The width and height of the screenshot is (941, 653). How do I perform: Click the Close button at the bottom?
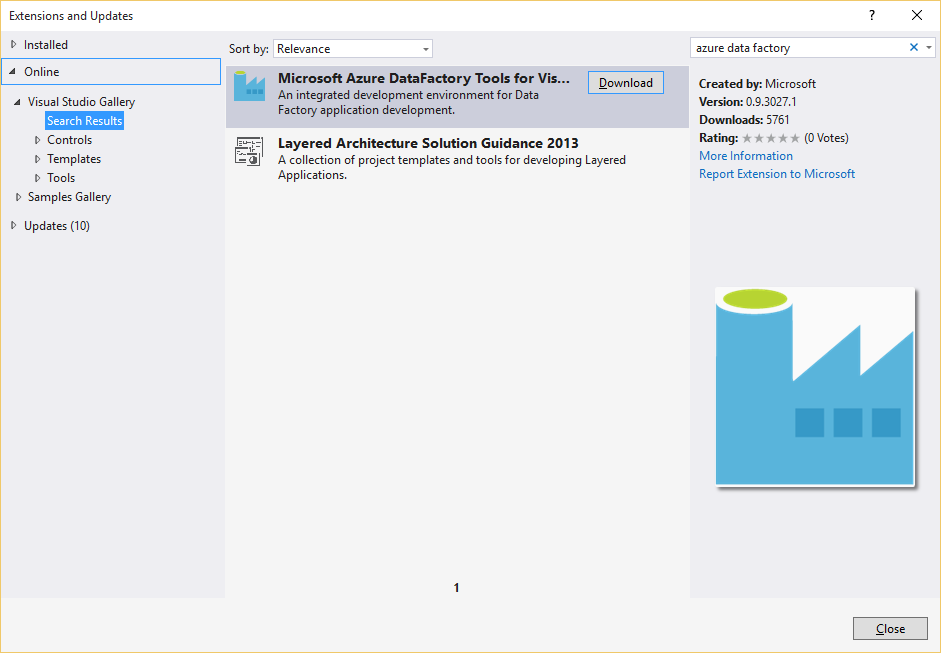point(890,628)
